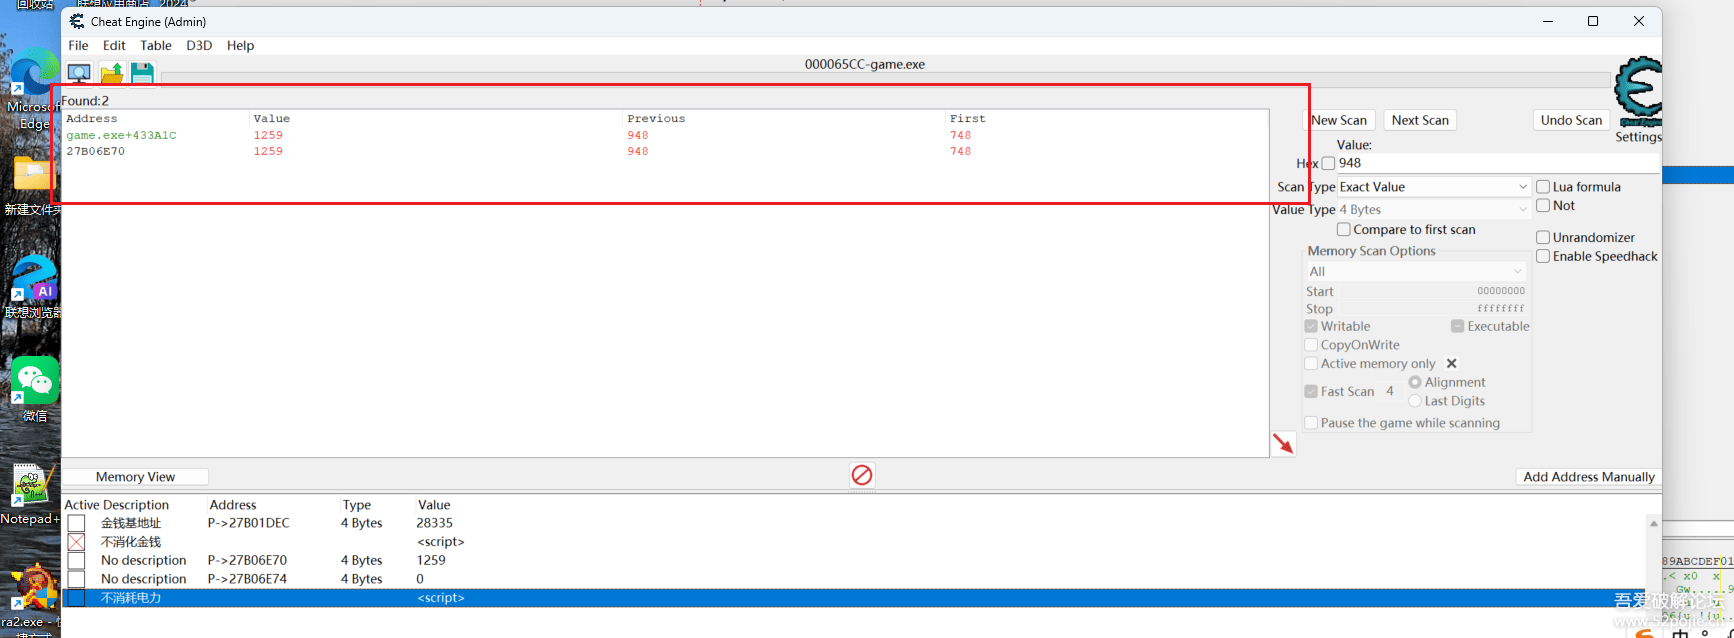
Task: Select the game.exe+433A1C result row
Action: click(665, 135)
